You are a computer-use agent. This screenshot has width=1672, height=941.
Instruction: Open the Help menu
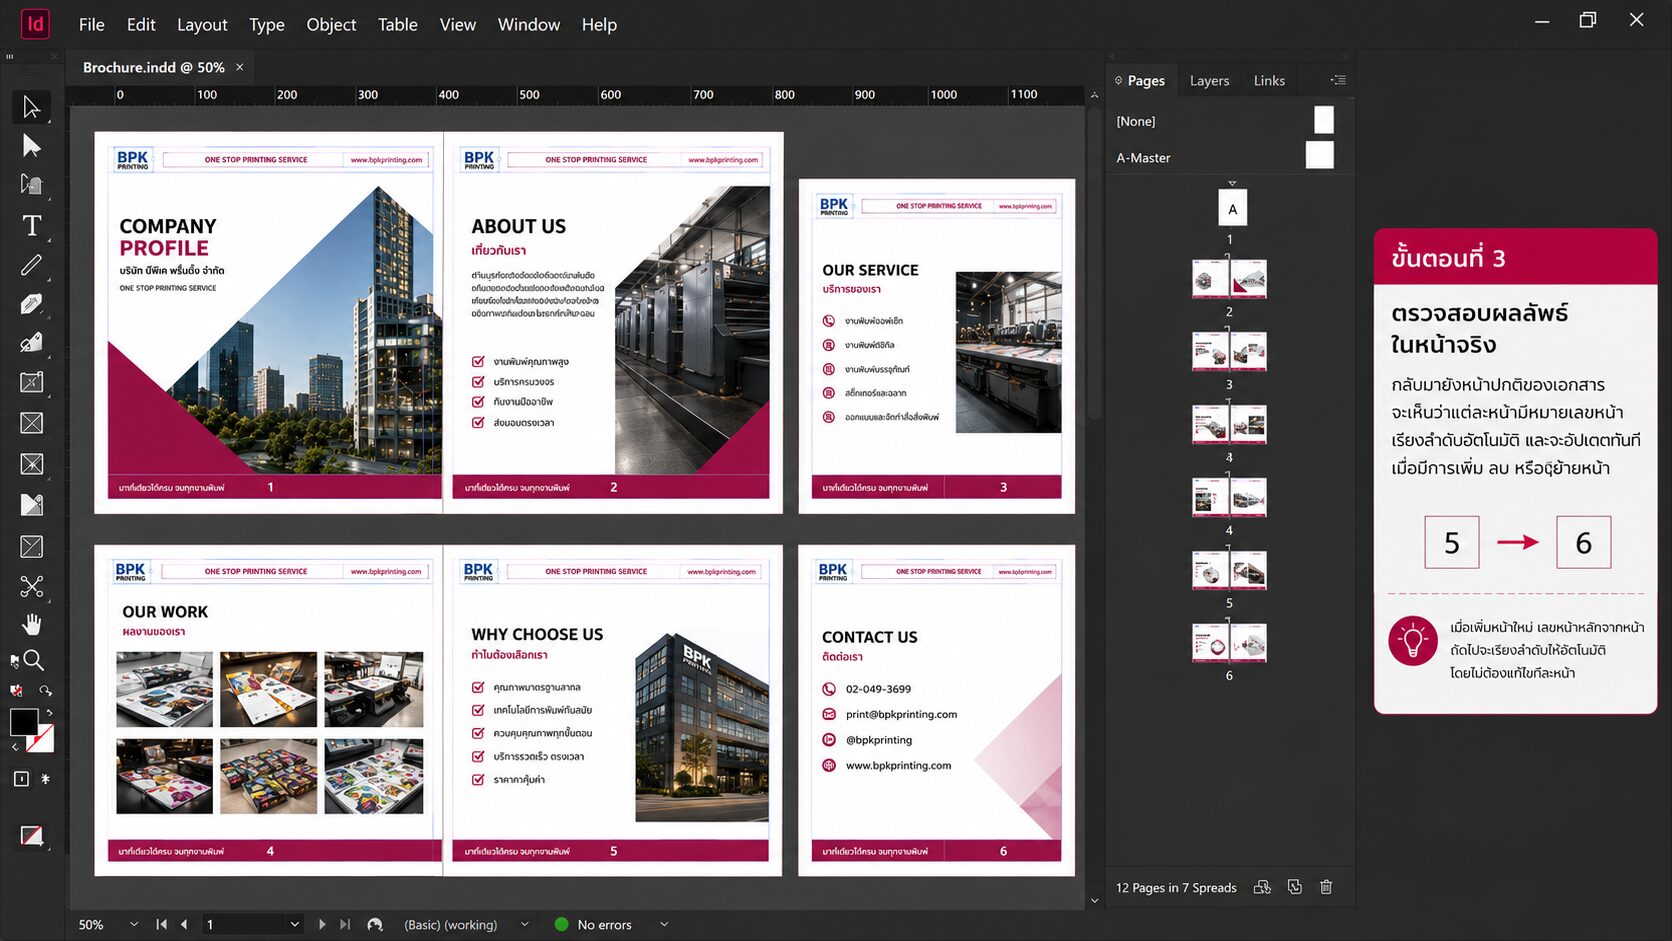(599, 24)
